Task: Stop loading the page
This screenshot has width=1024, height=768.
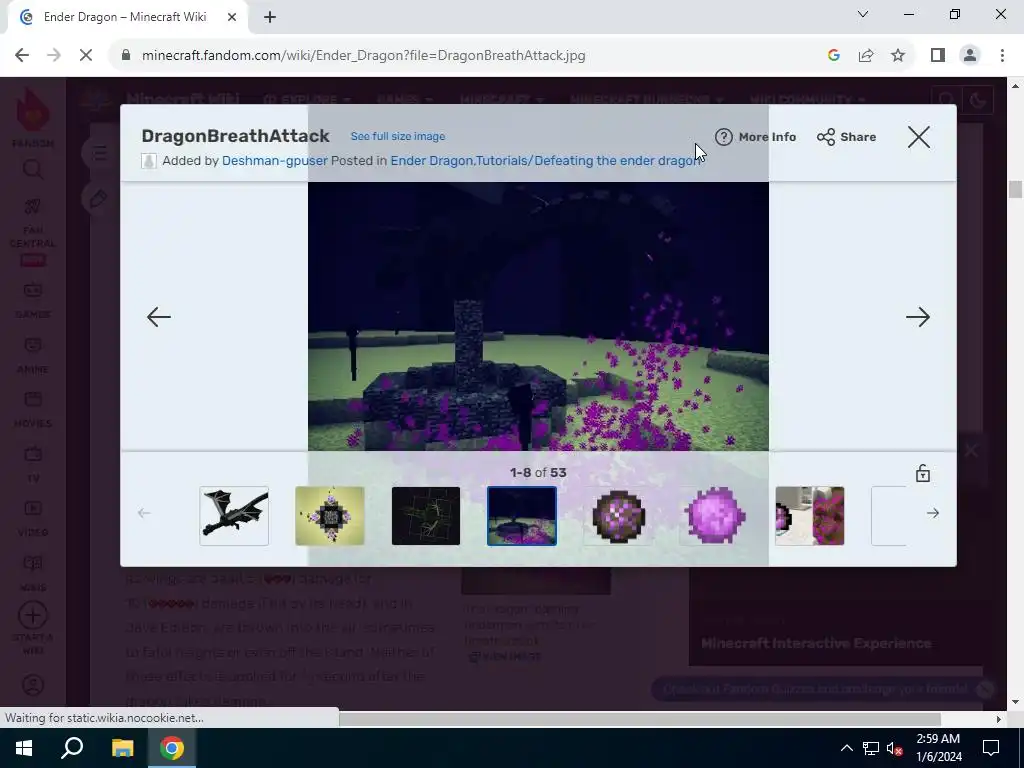Action: point(86,56)
